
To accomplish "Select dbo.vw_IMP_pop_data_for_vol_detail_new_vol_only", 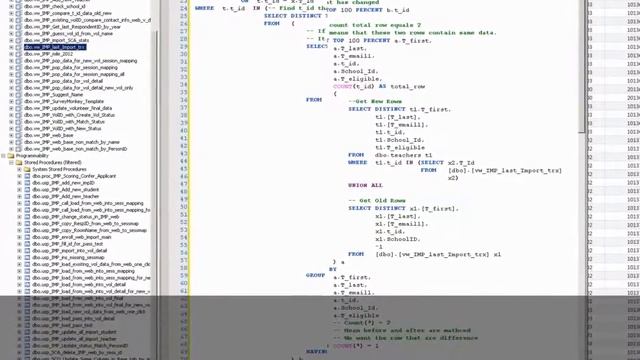I will 78,88.
